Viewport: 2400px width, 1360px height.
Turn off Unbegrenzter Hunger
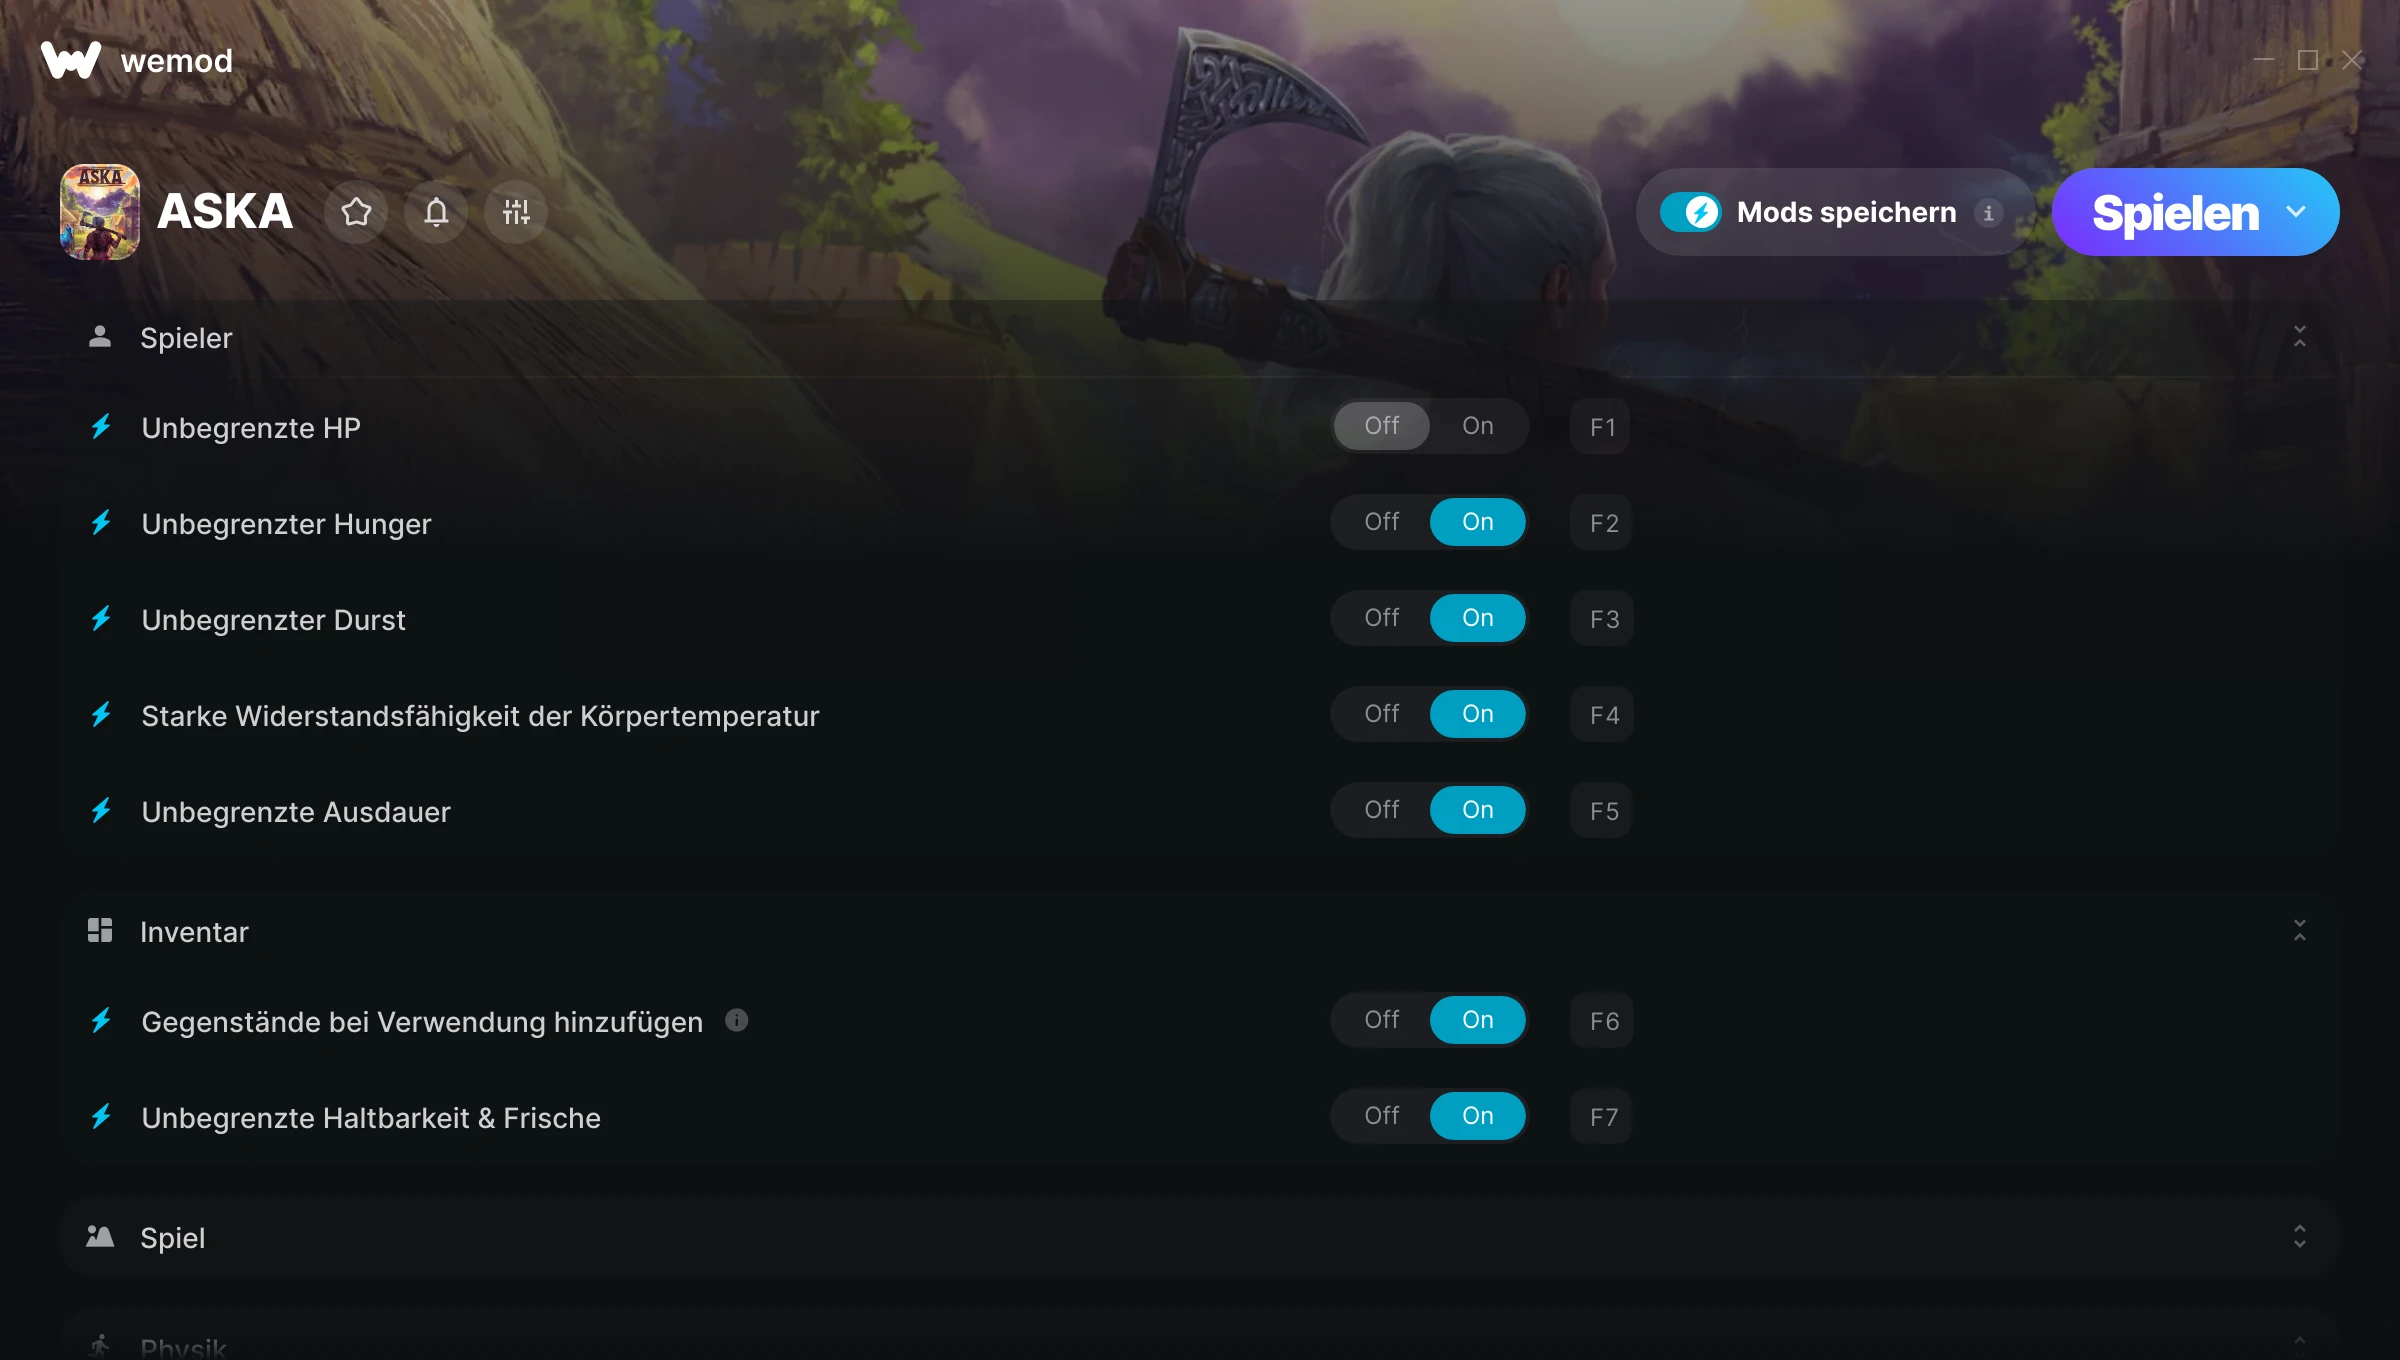point(1382,522)
